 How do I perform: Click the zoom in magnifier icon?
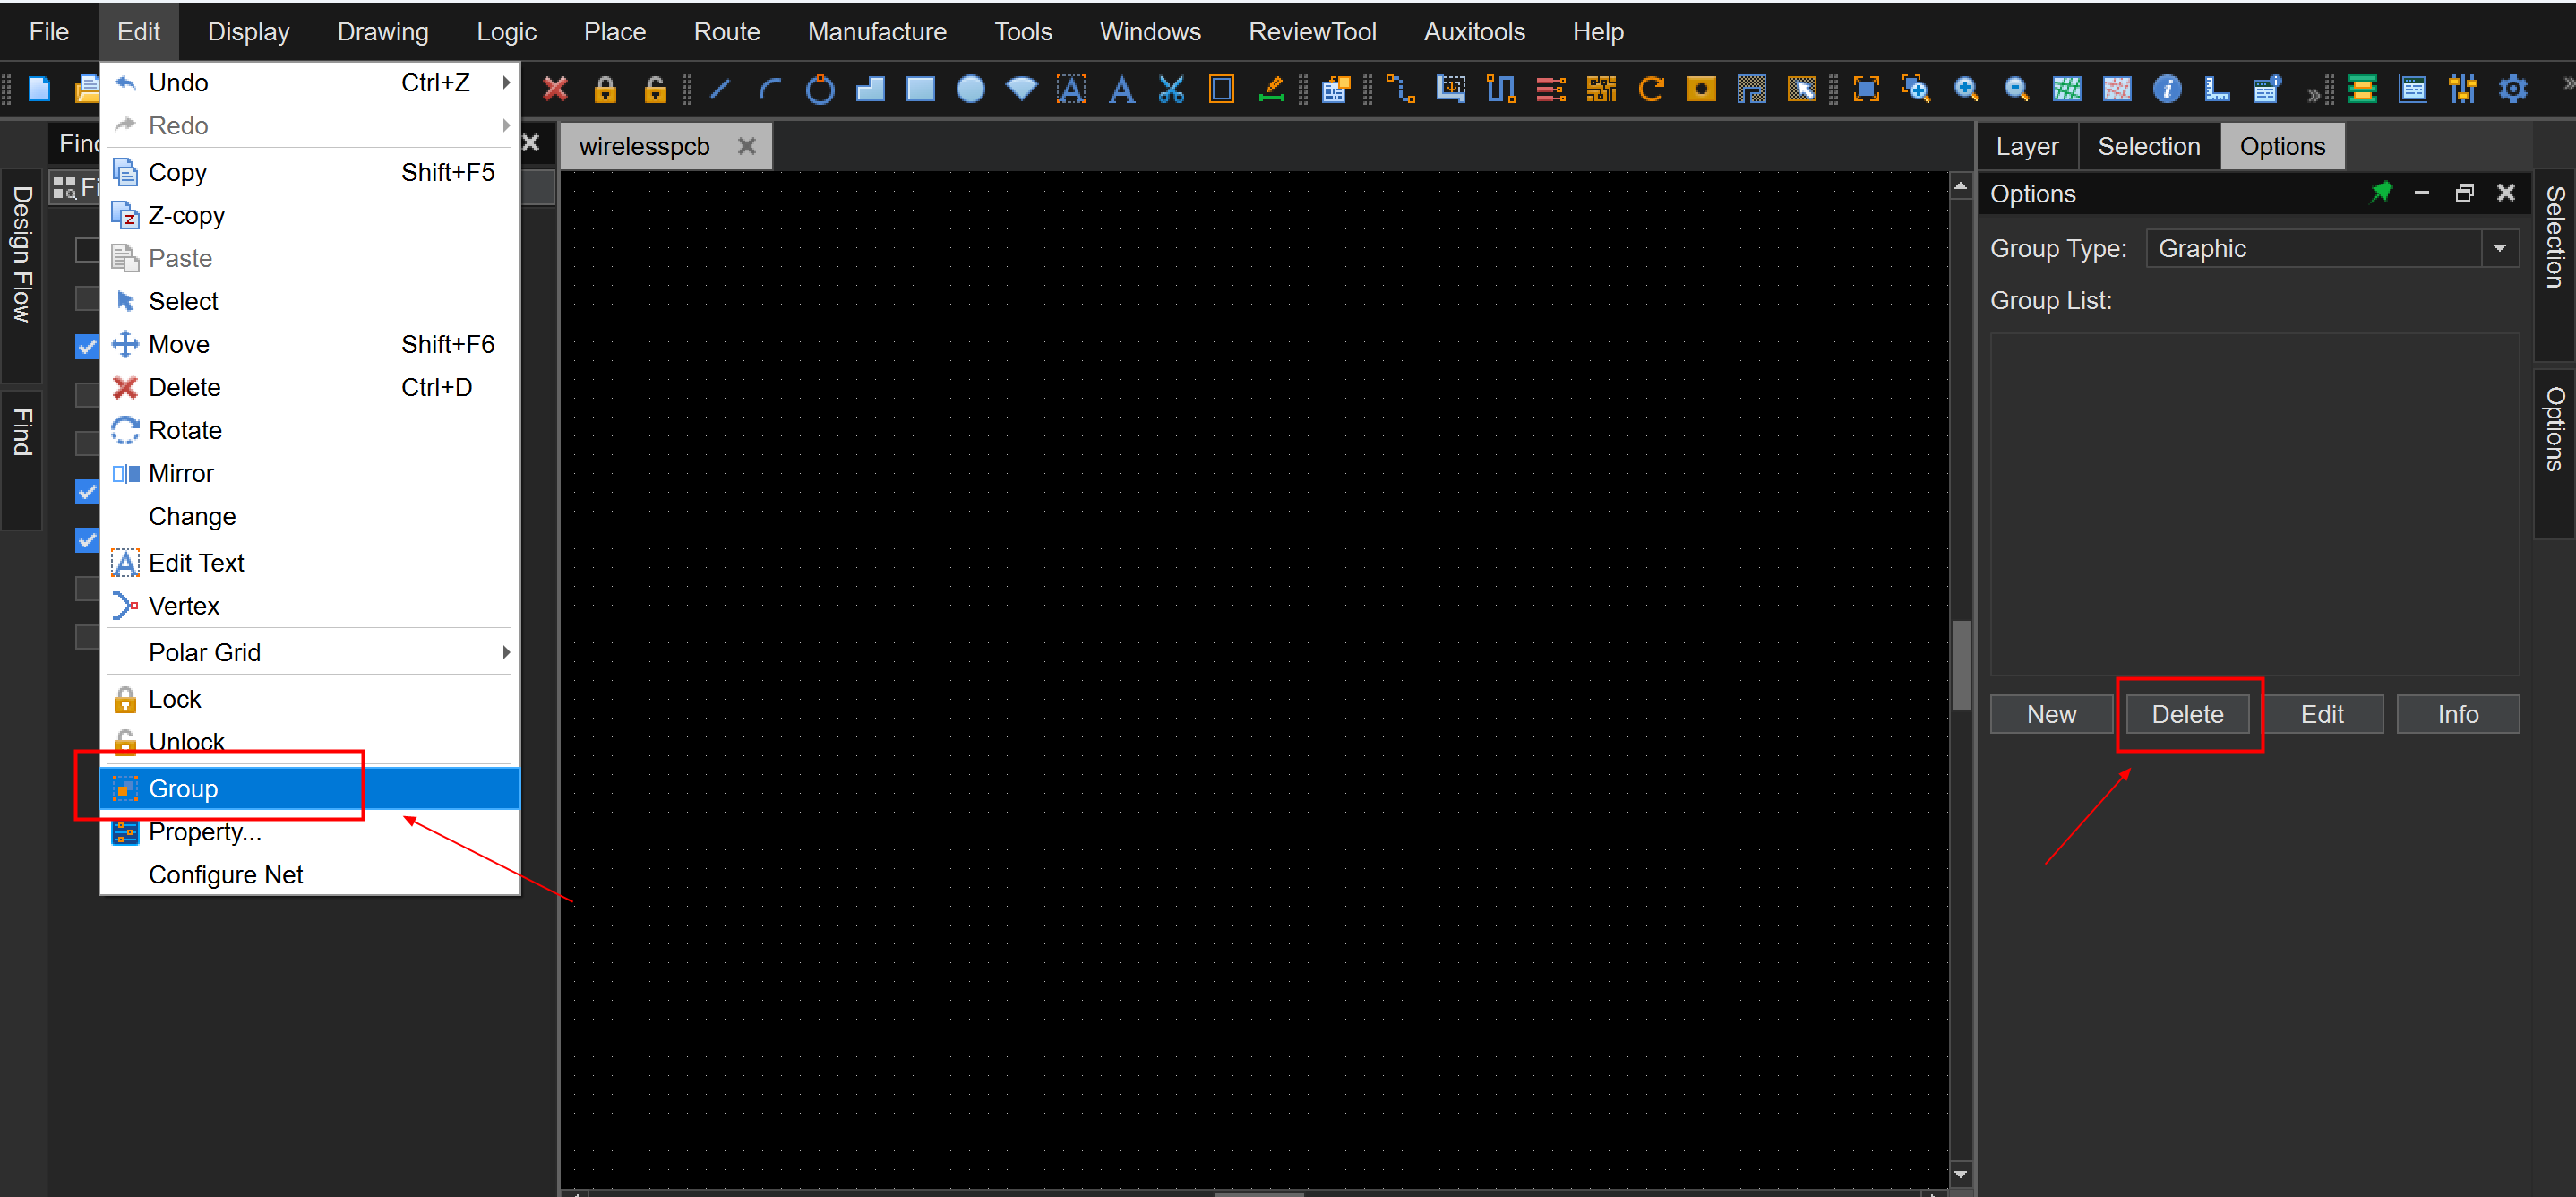click(x=1966, y=90)
